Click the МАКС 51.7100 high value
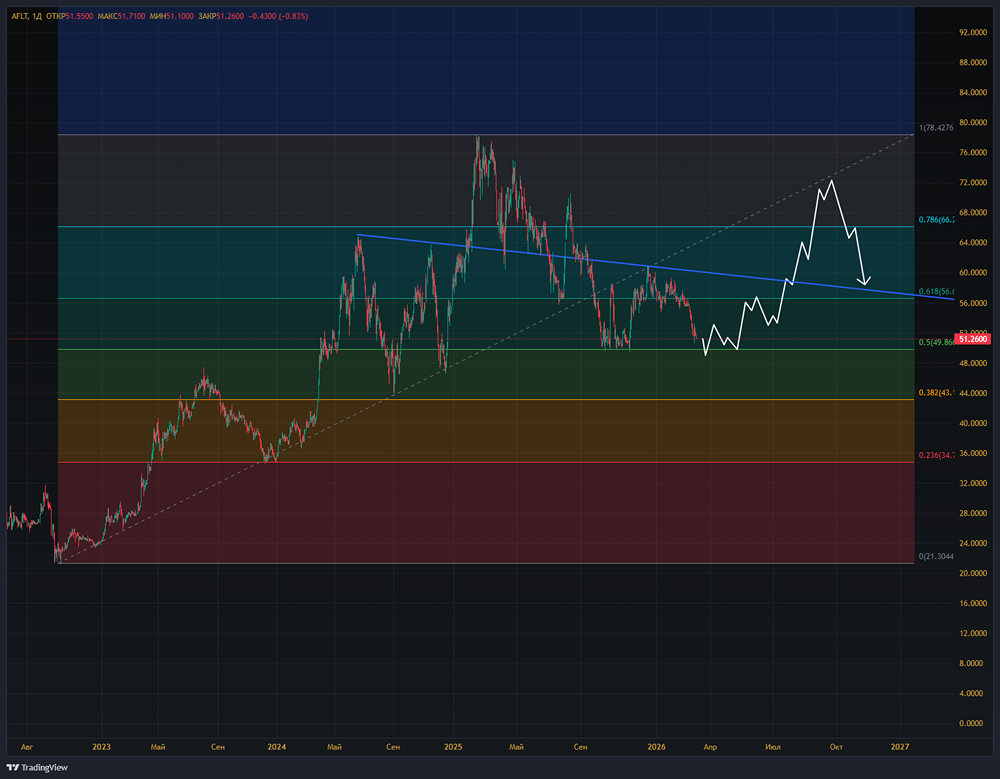This screenshot has width=1000, height=779. [x=121, y=16]
